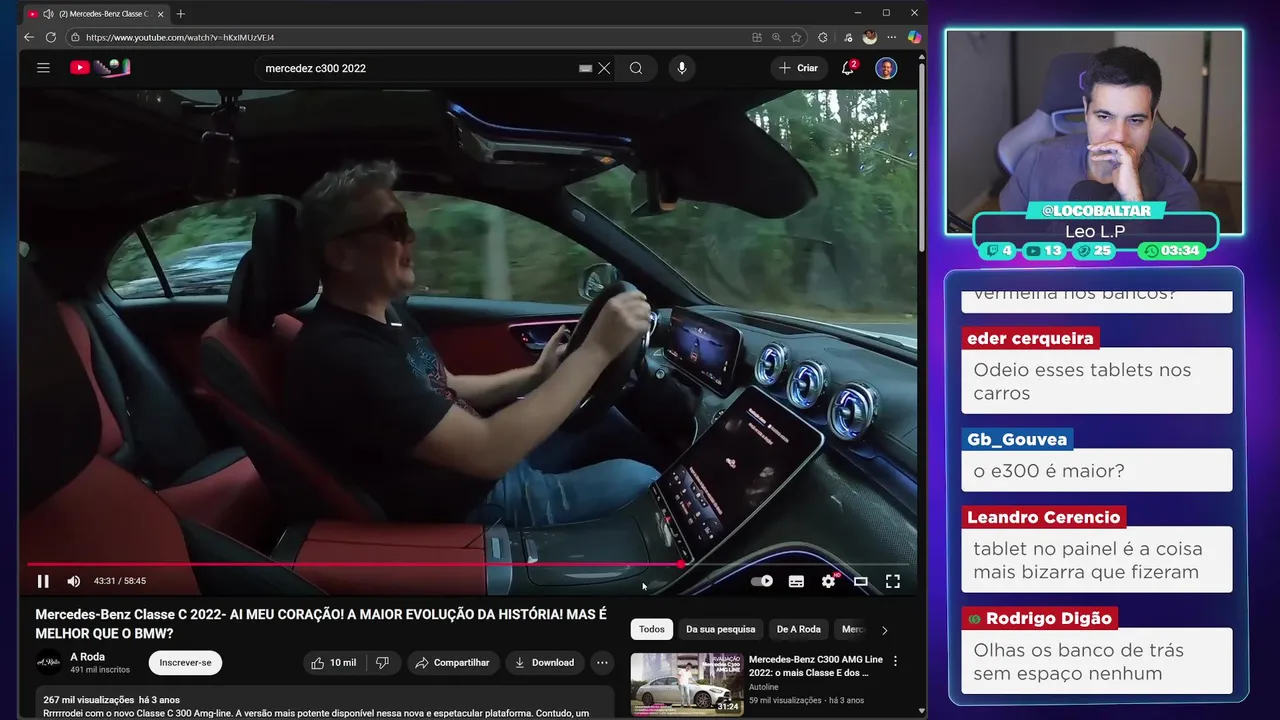The image size is (1280, 720).
Task: Open the YouTube account avatar menu
Action: [x=886, y=68]
